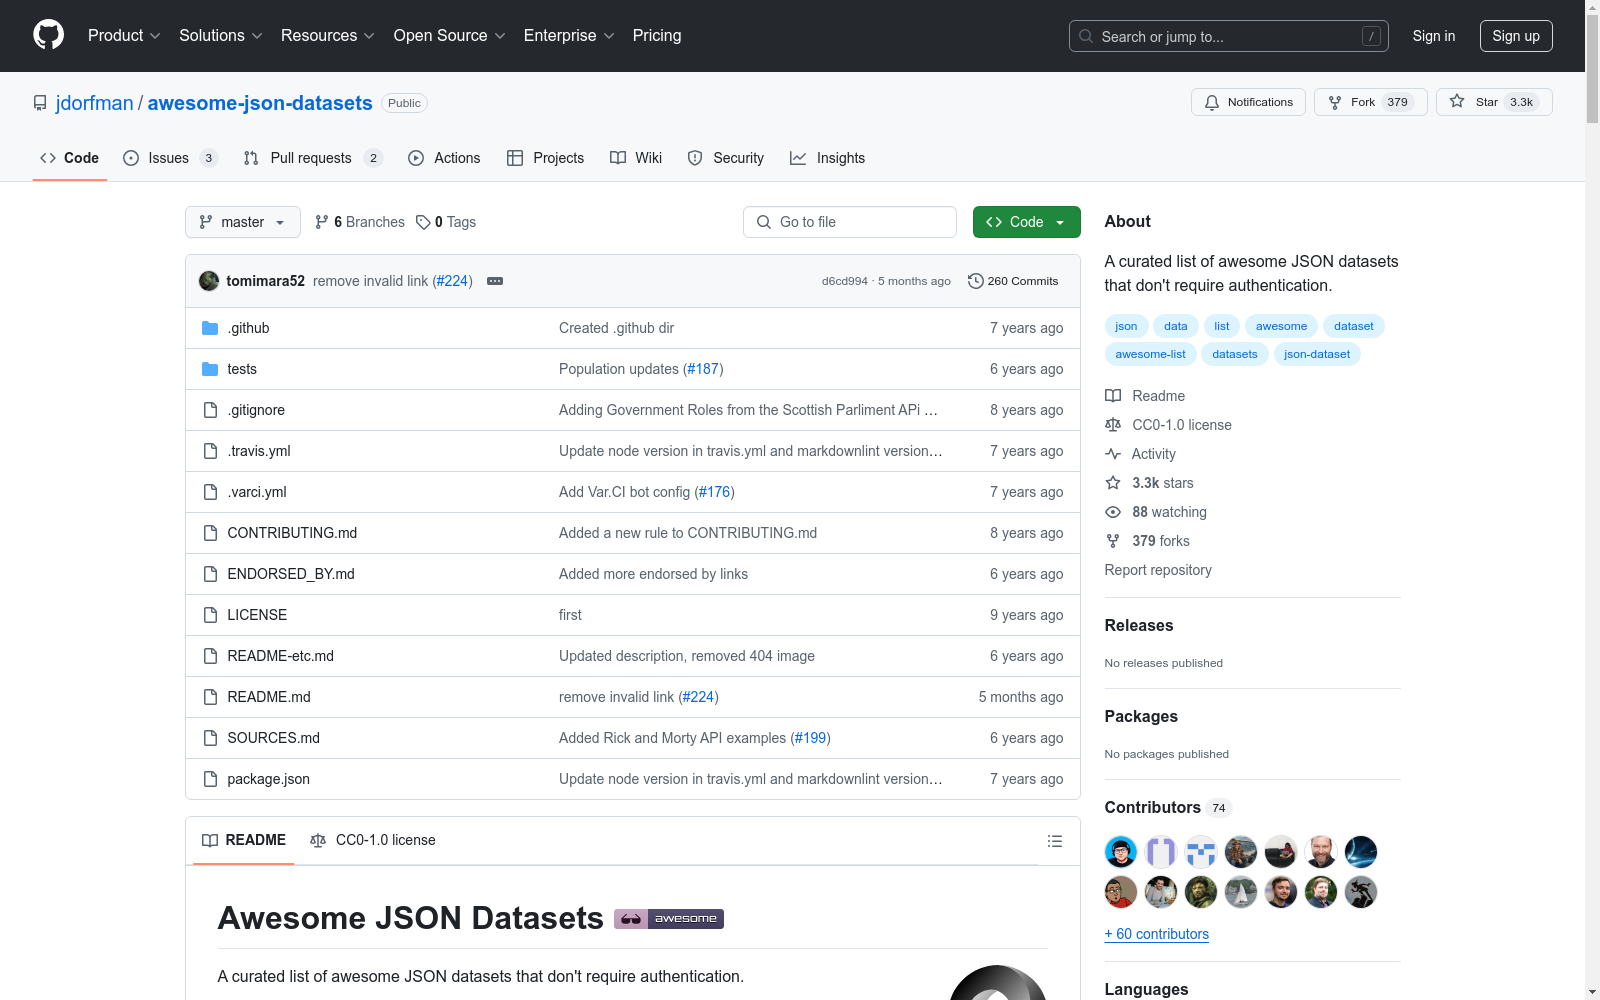This screenshot has width=1600, height=1000.
Task: Switch to the Insights tab
Action: (x=828, y=158)
